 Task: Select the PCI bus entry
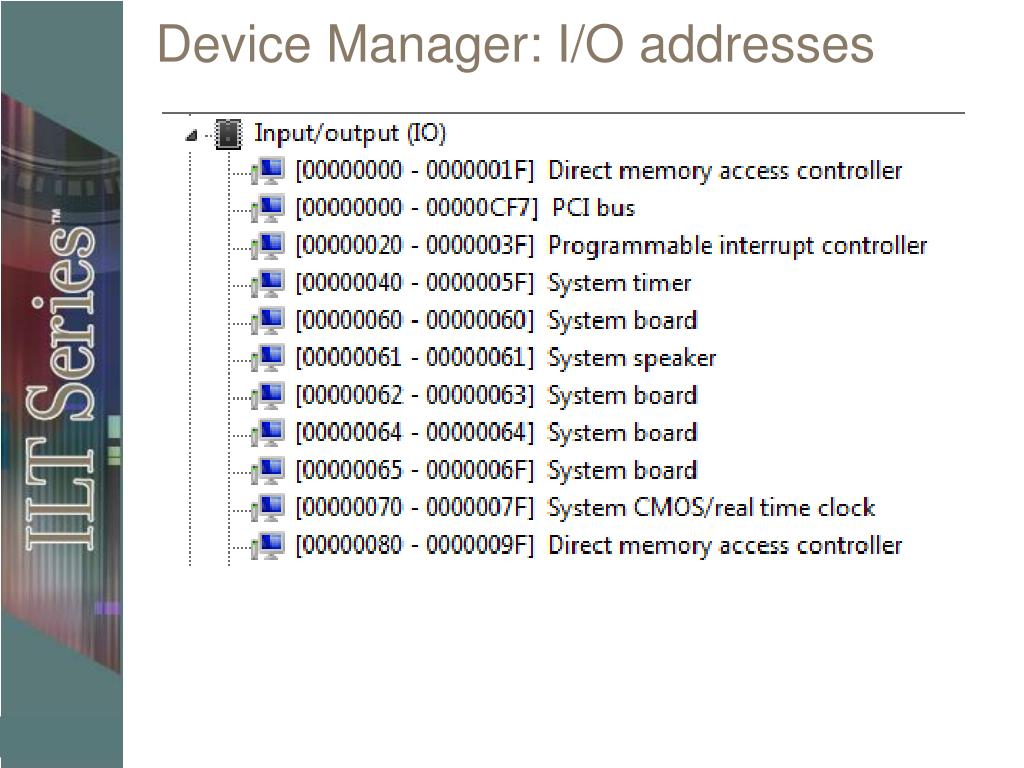pos(465,208)
